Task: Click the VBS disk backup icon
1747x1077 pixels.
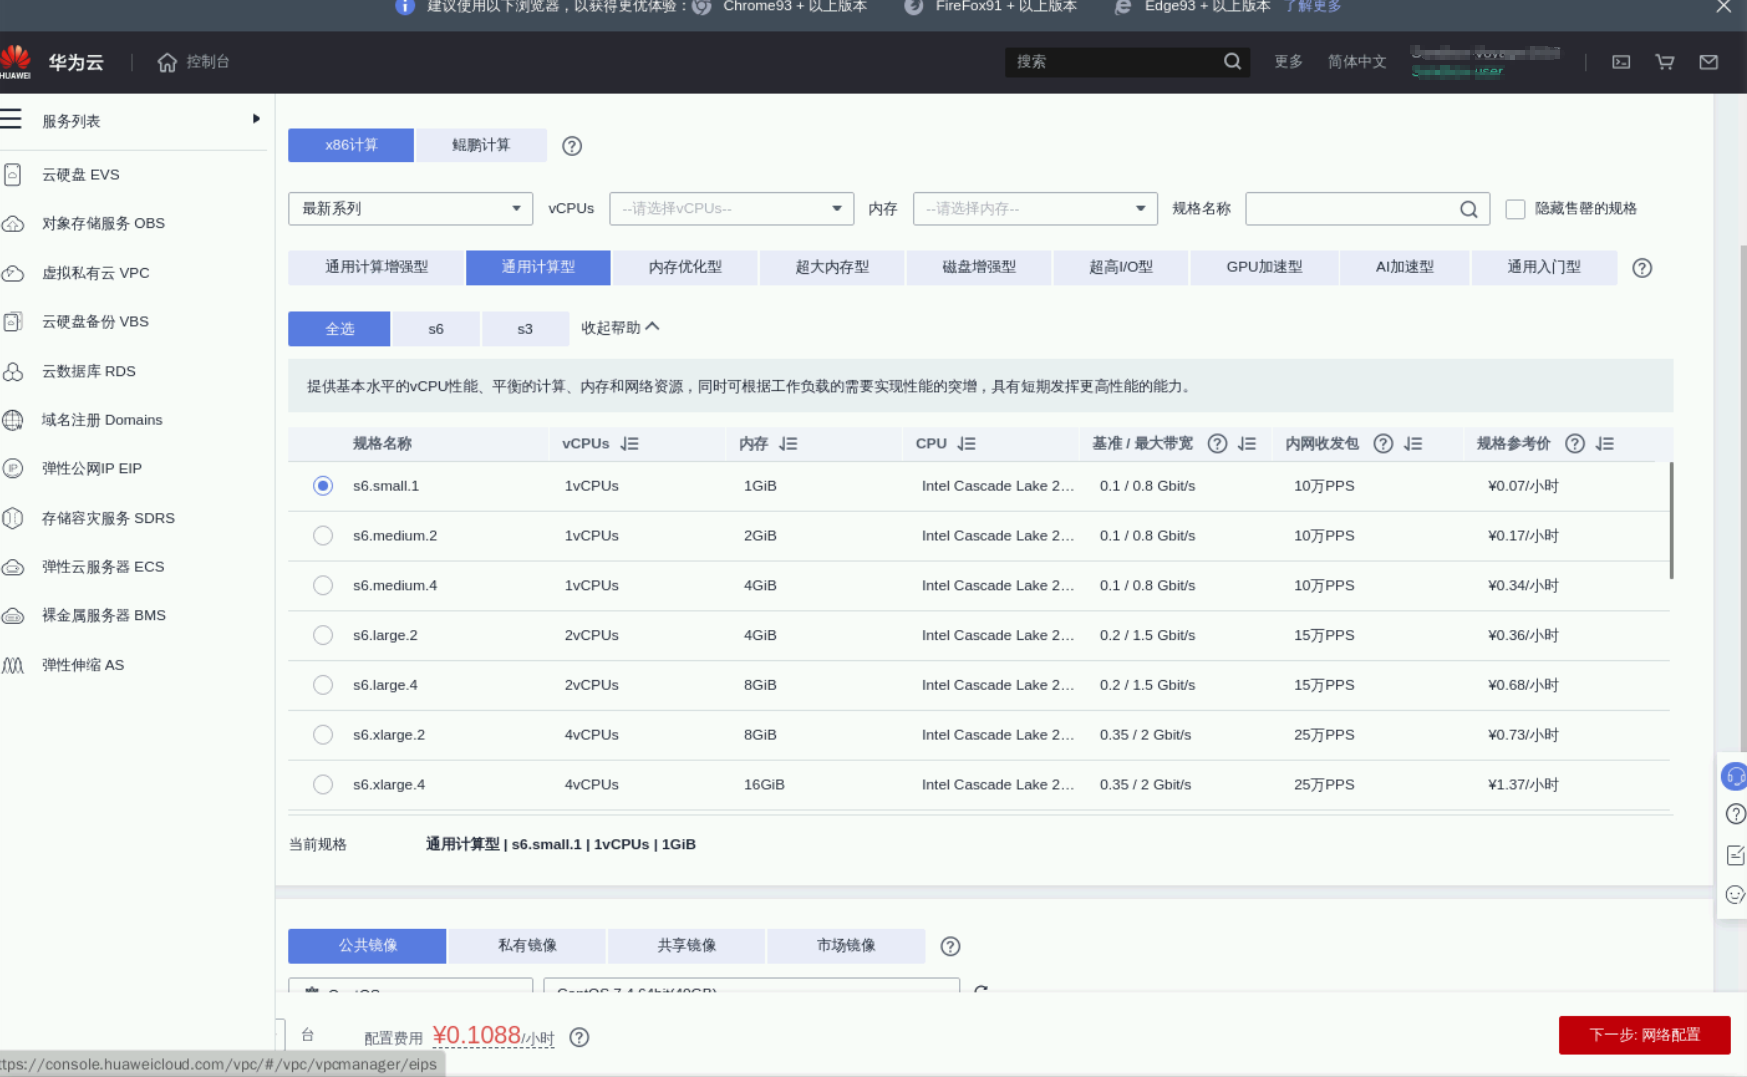Action: [x=13, y=322]
